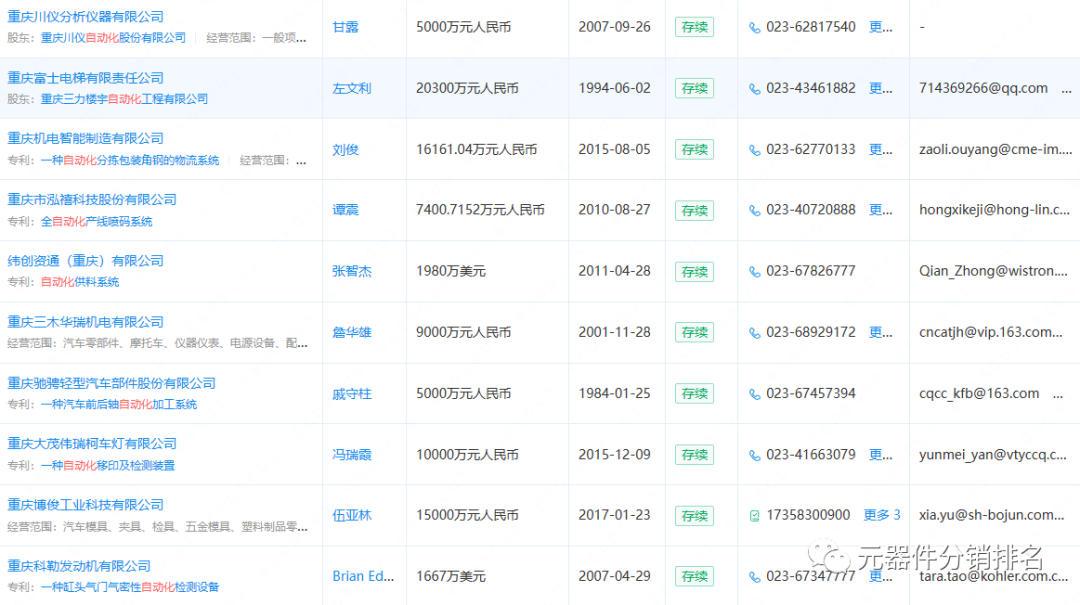Click phone icon beside 023-40720888

point(754,211)
